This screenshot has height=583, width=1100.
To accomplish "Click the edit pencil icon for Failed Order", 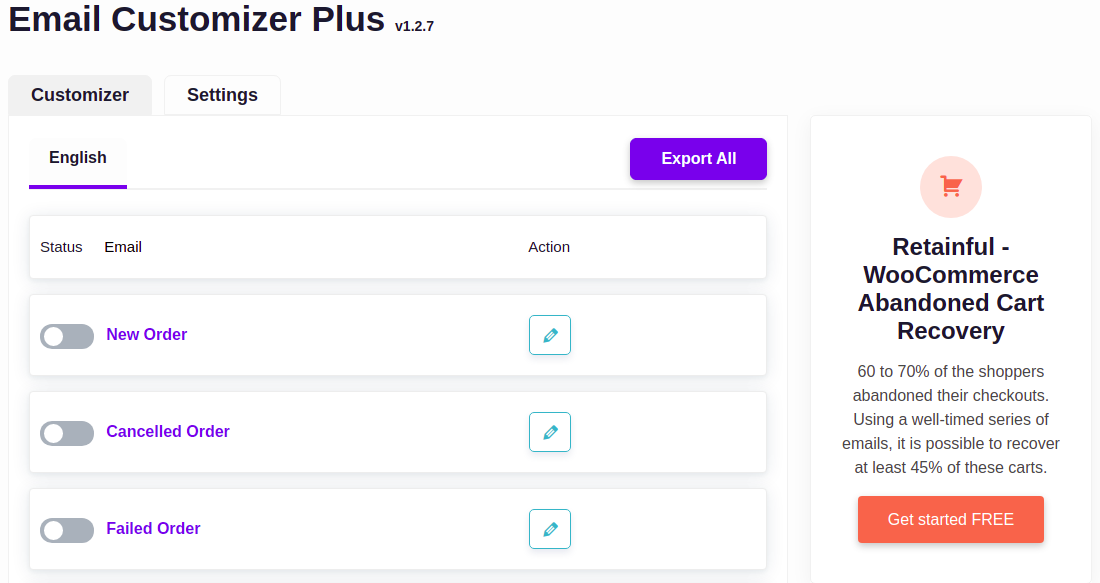I will [550, 529].
